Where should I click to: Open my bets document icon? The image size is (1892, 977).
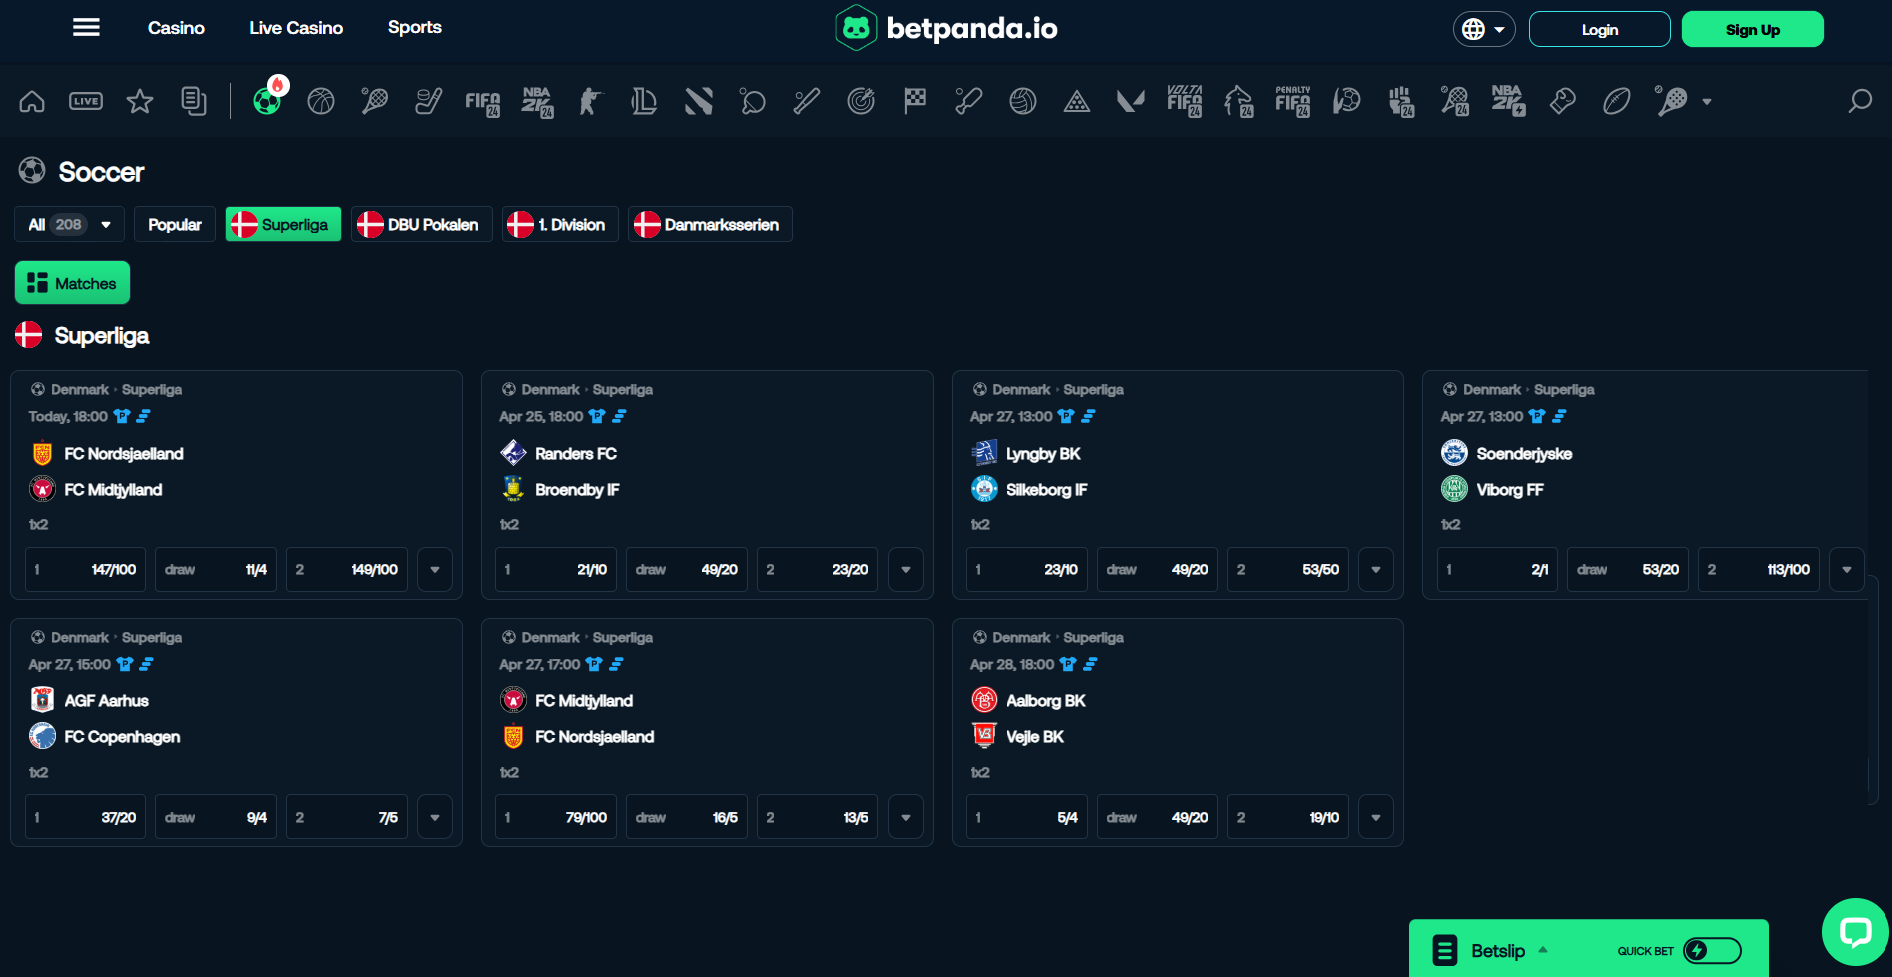tap(194, 101)
